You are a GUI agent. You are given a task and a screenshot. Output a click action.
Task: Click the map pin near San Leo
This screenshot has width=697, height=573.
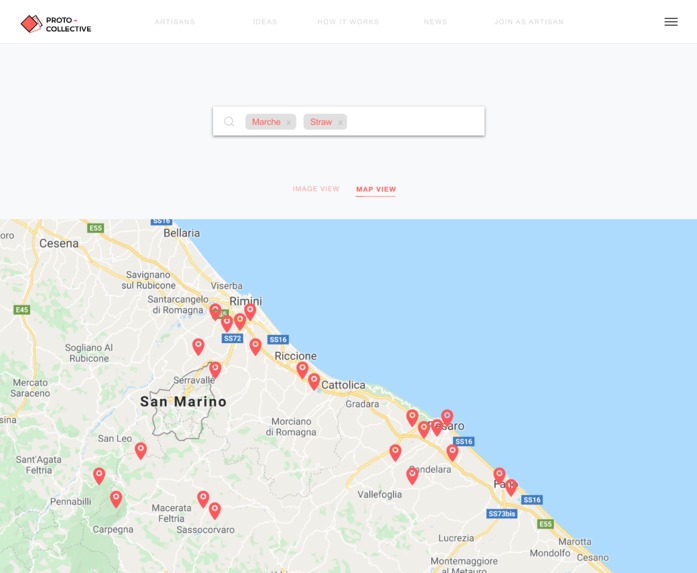point(140,450)
